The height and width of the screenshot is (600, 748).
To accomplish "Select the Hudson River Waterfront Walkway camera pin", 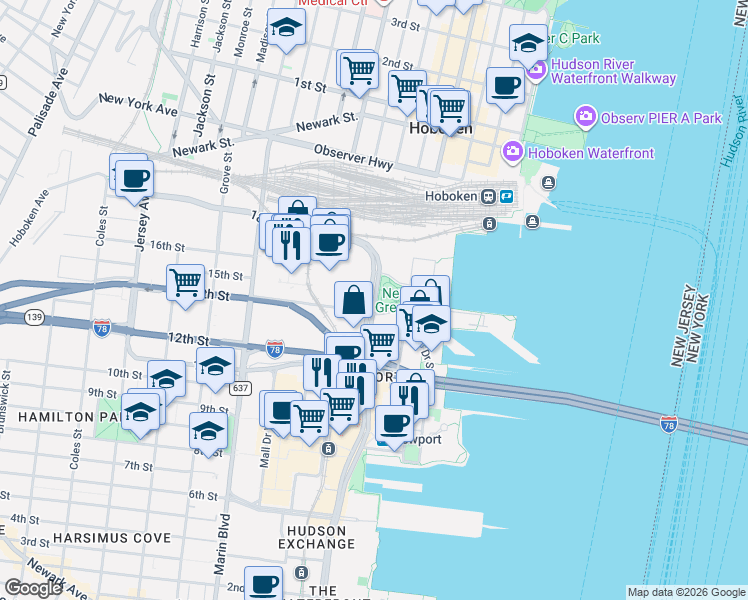I will point(537,70).
